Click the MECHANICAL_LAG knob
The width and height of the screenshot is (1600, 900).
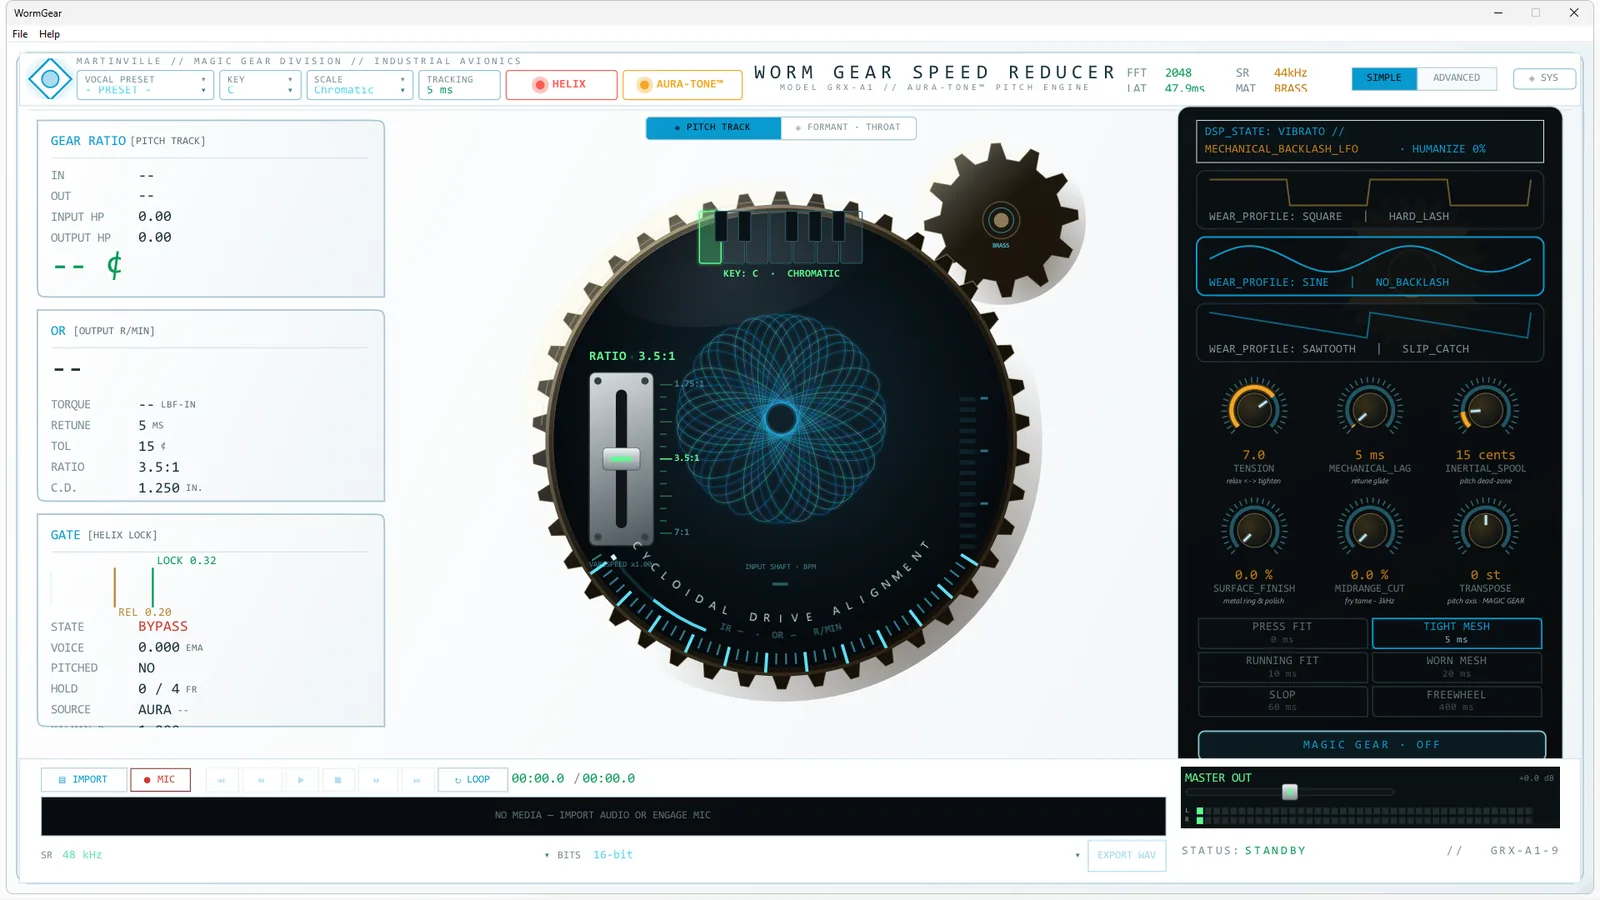point(1369,410)
